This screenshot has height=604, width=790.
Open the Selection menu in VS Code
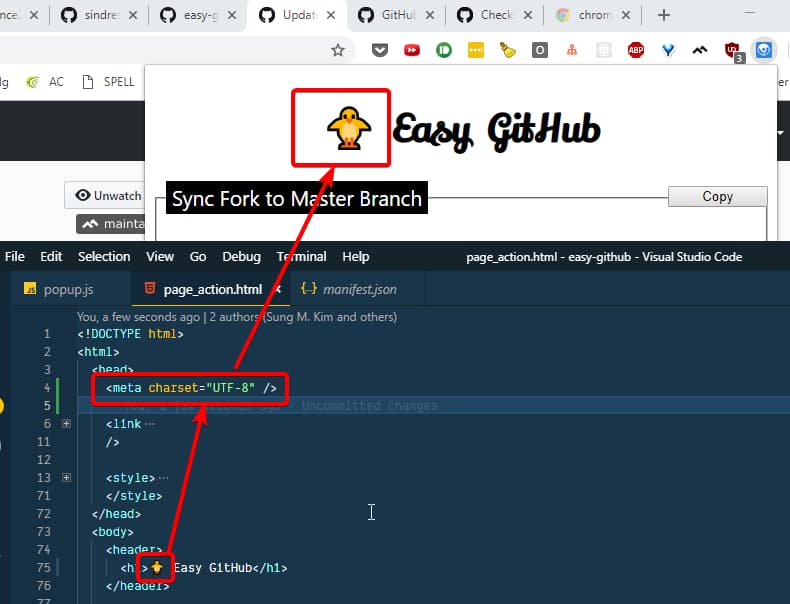click(104, 257)
